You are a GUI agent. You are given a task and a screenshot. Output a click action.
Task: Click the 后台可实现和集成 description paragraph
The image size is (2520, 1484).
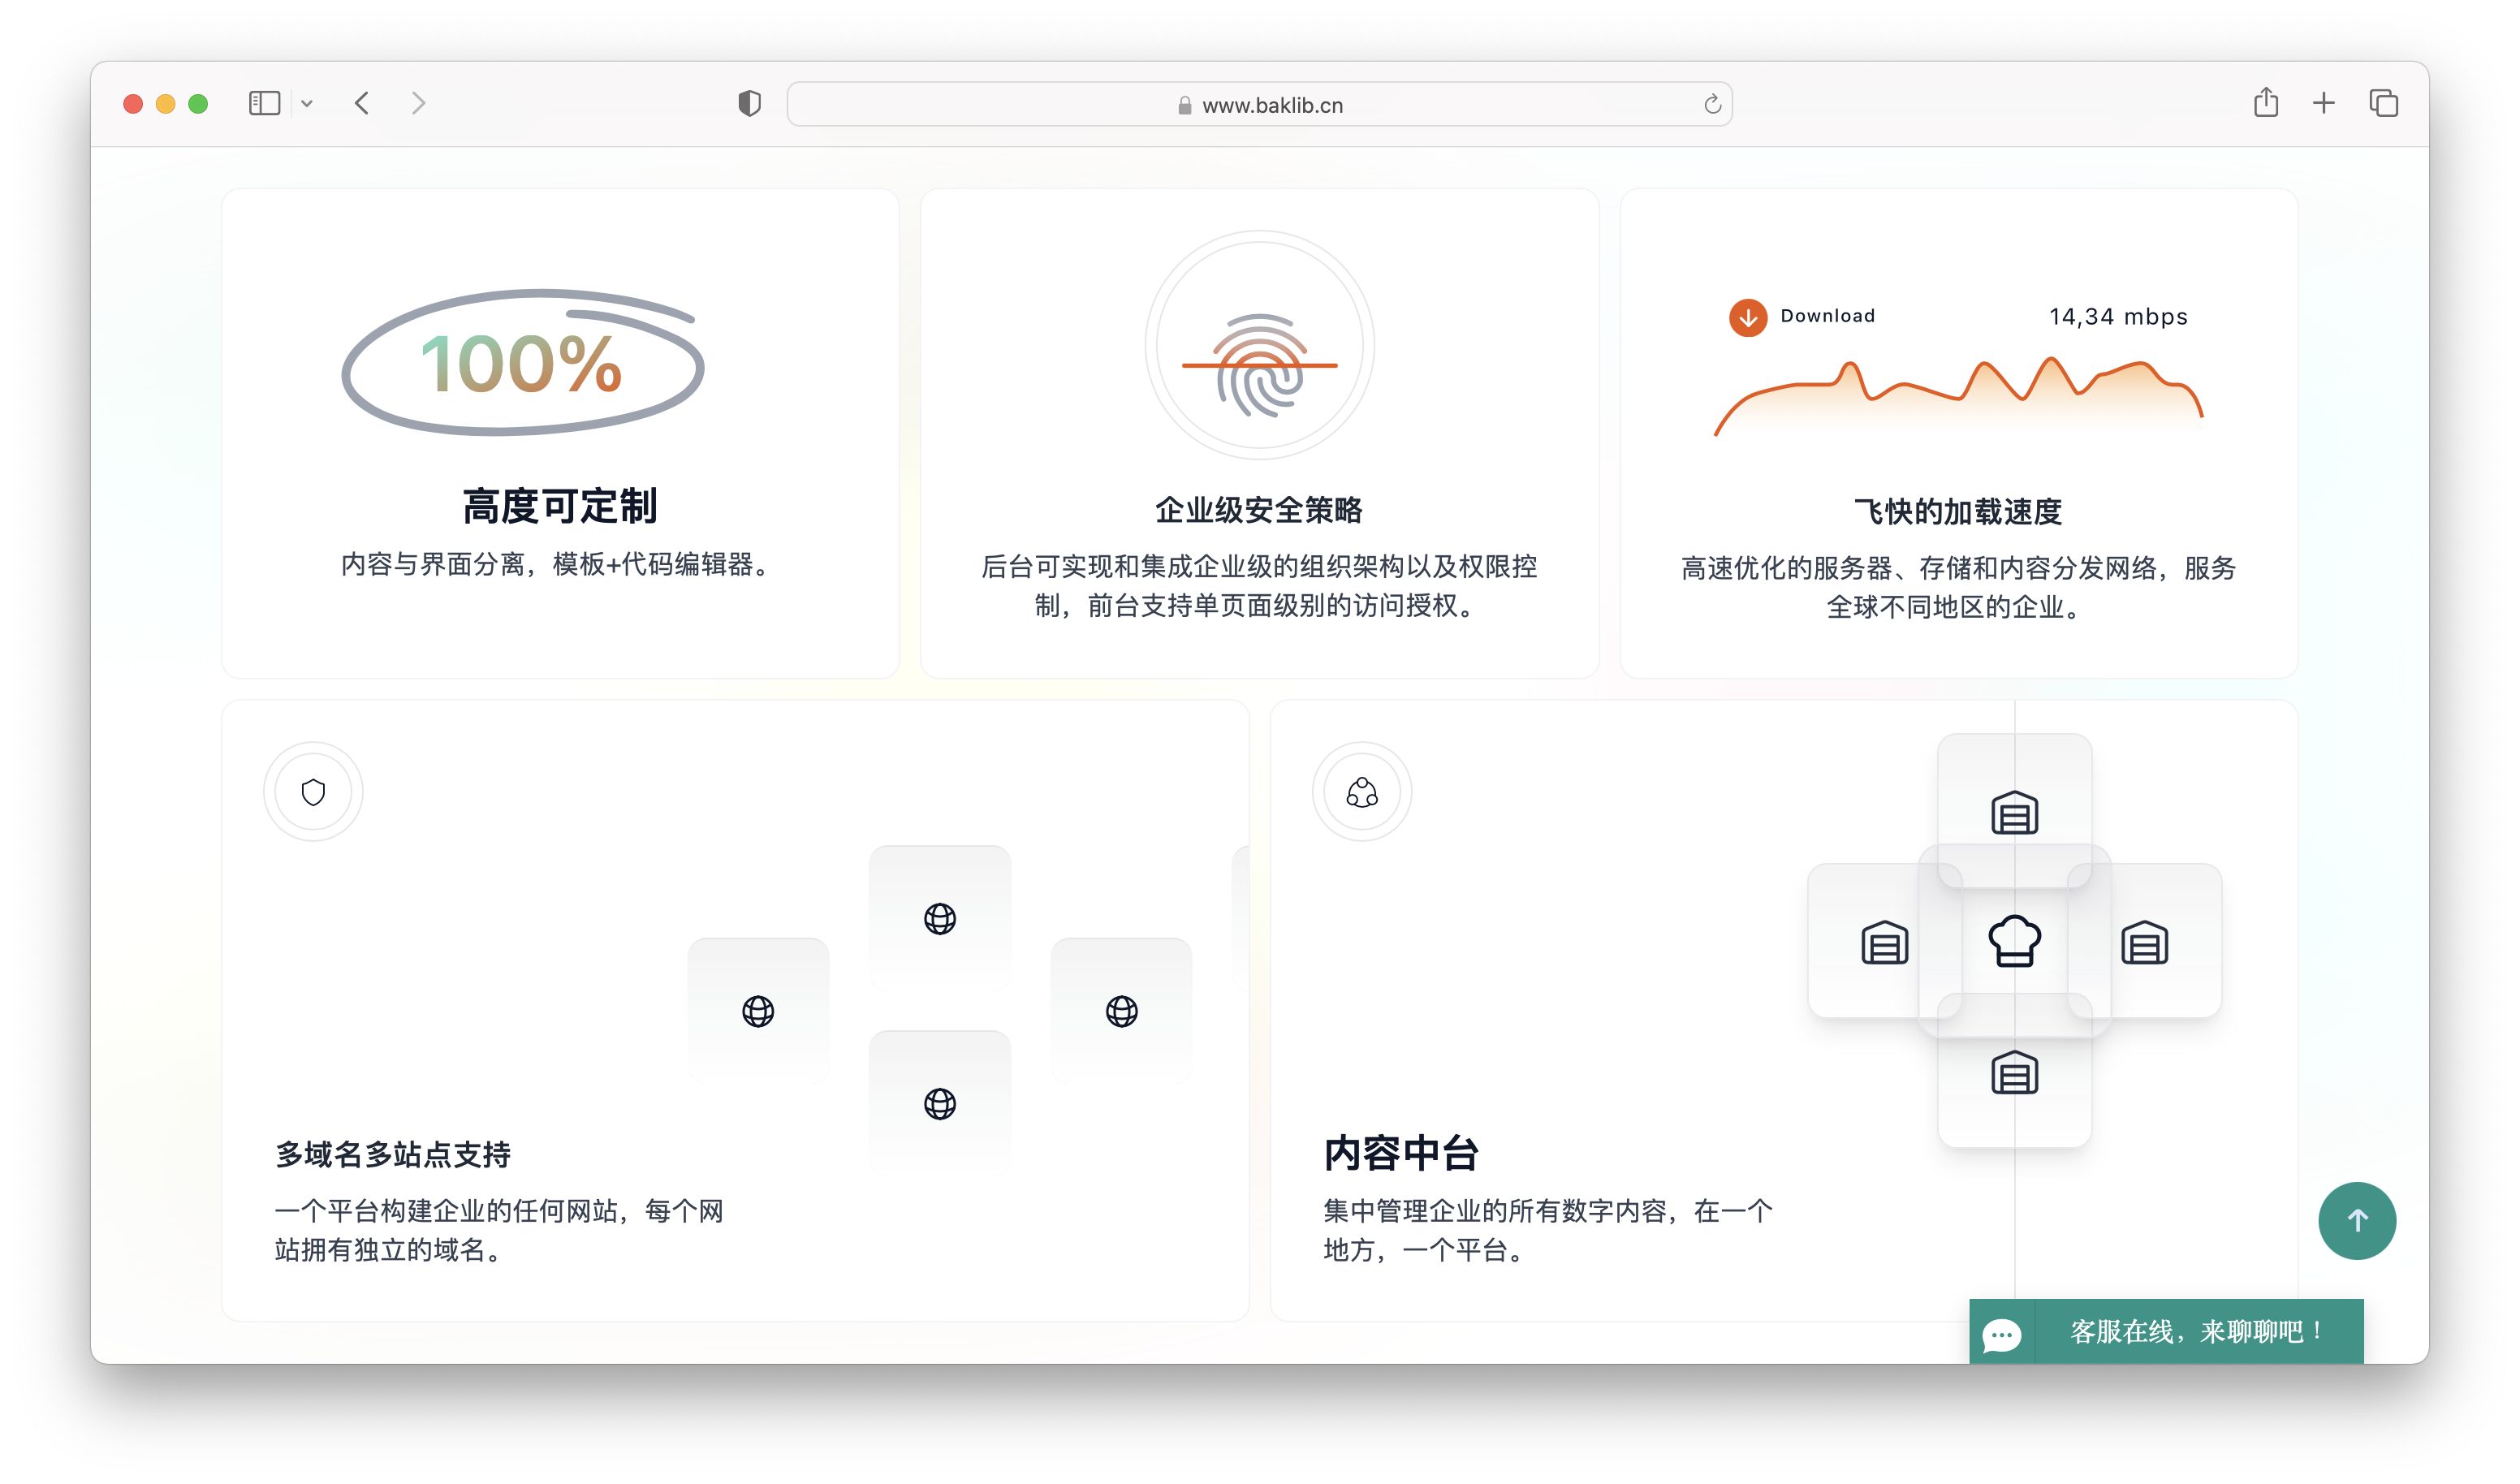pos(1259,586)
